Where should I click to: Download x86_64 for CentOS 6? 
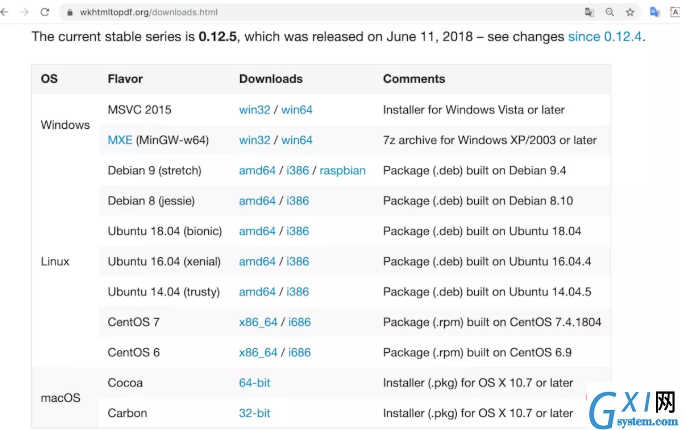click(x=258, y=353)
